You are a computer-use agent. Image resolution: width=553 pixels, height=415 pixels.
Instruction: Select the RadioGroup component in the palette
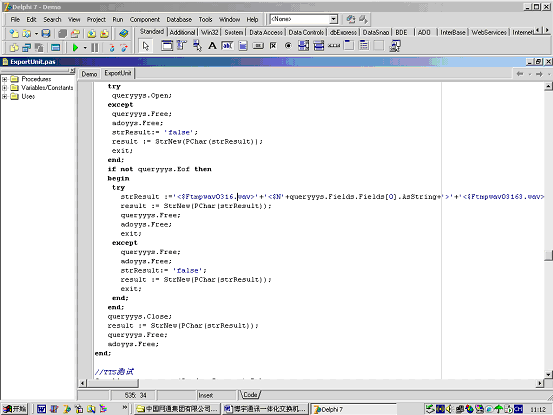click(364, 45)
